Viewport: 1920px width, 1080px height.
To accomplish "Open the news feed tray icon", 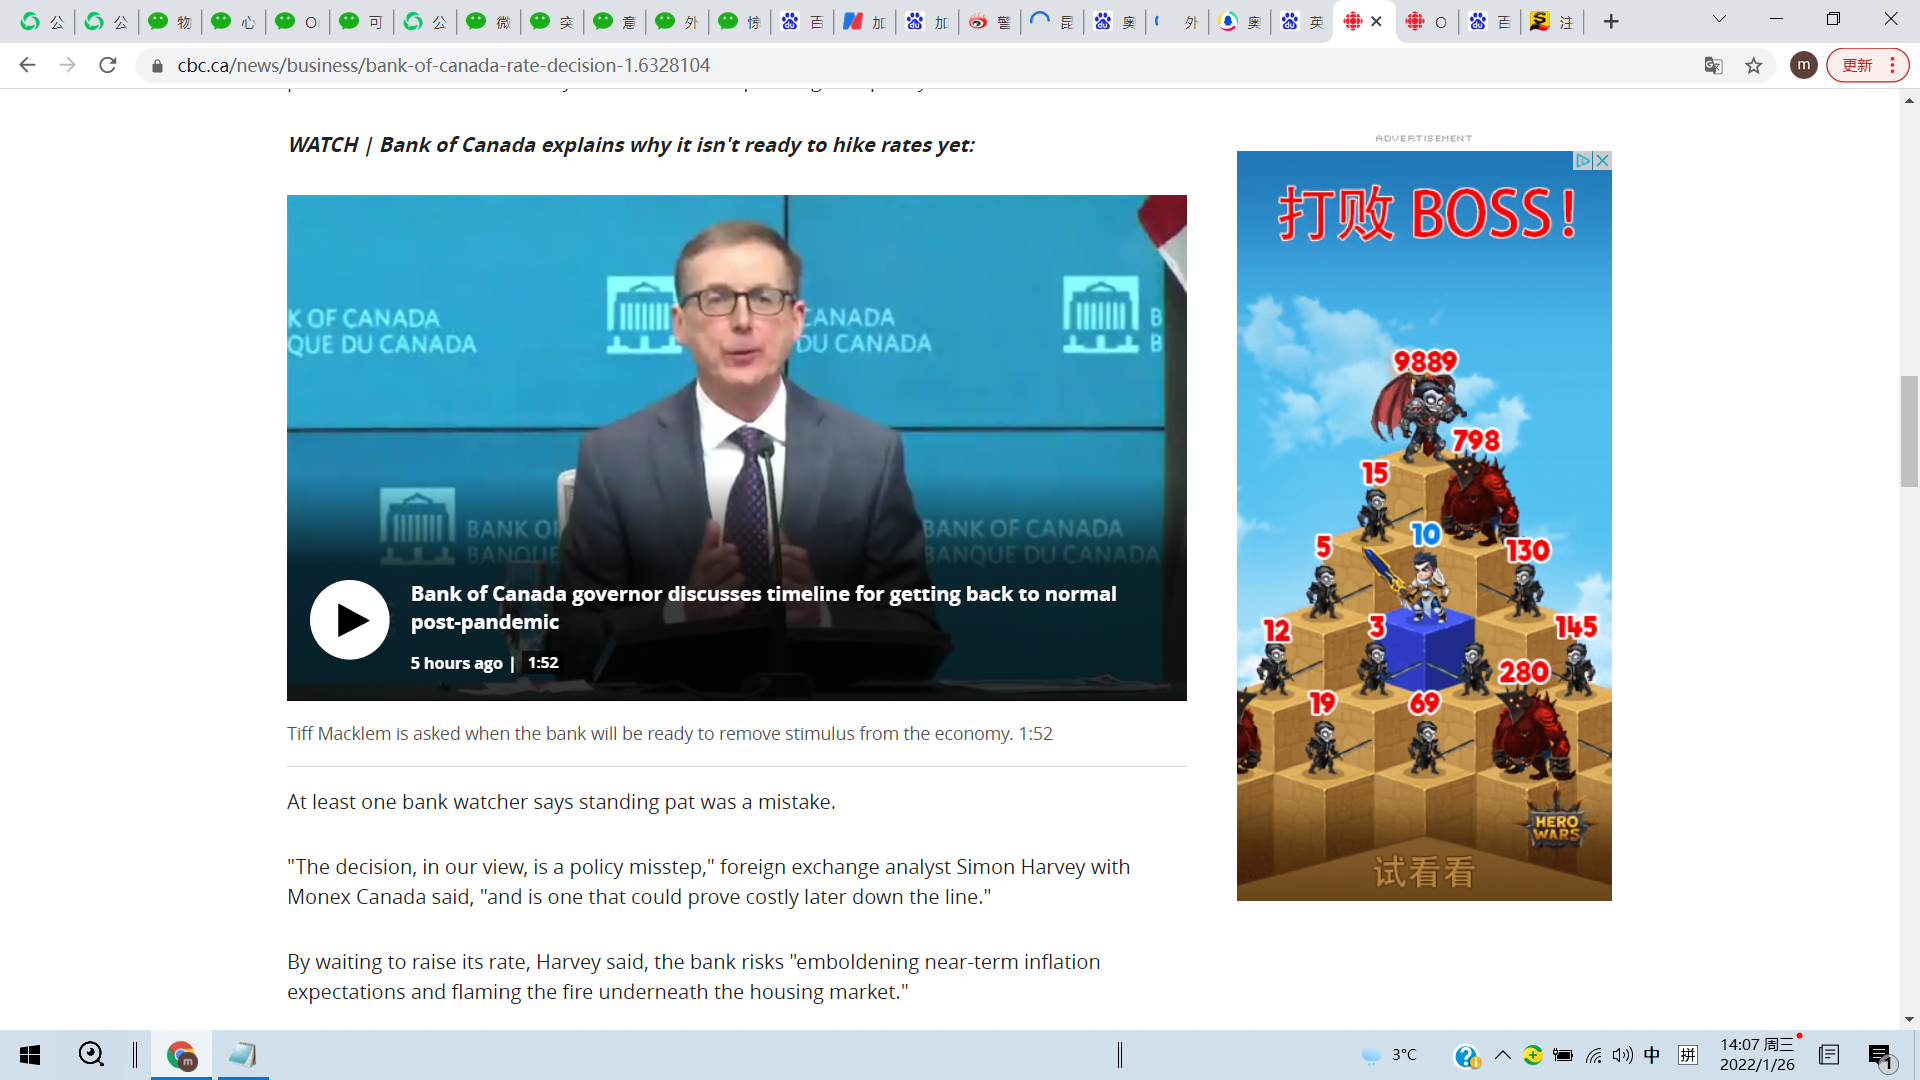I will point(1829,1055).
